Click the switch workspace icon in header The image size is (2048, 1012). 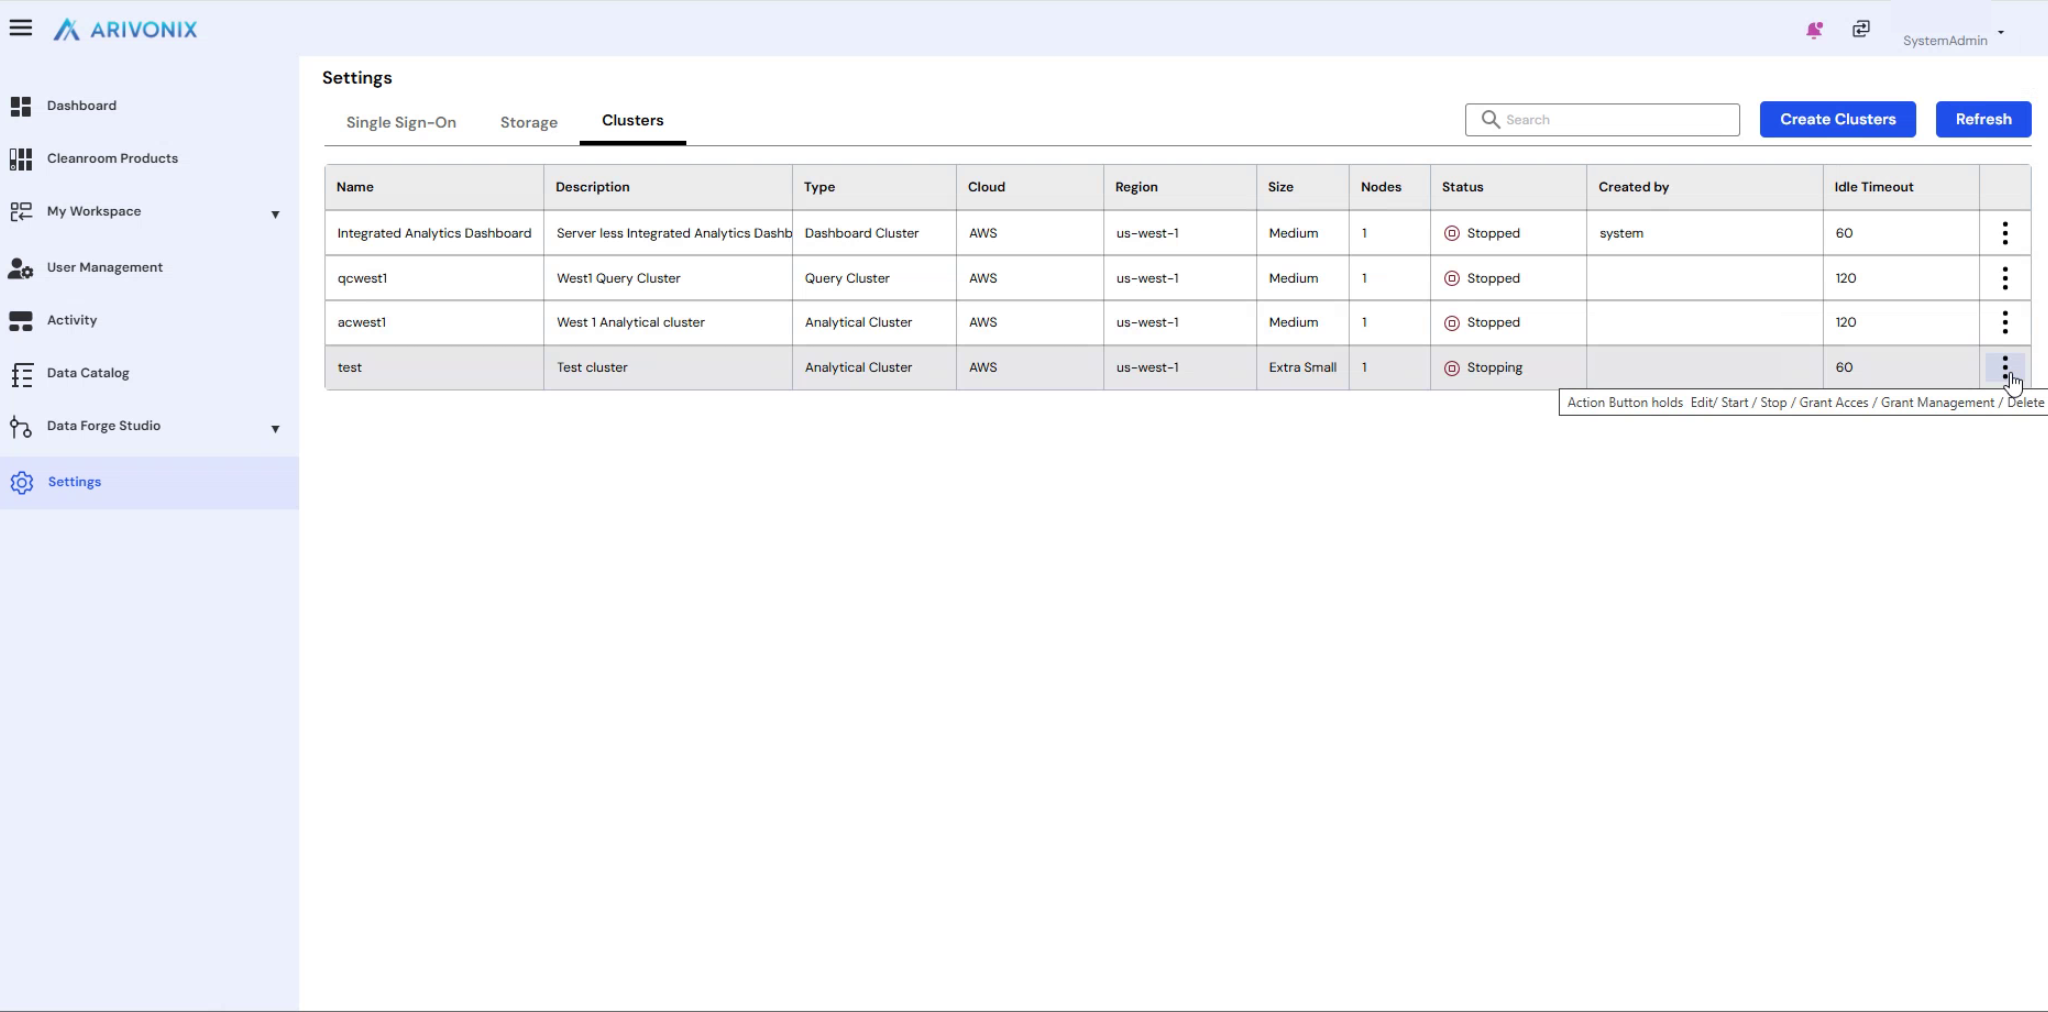pos(1861,29)
